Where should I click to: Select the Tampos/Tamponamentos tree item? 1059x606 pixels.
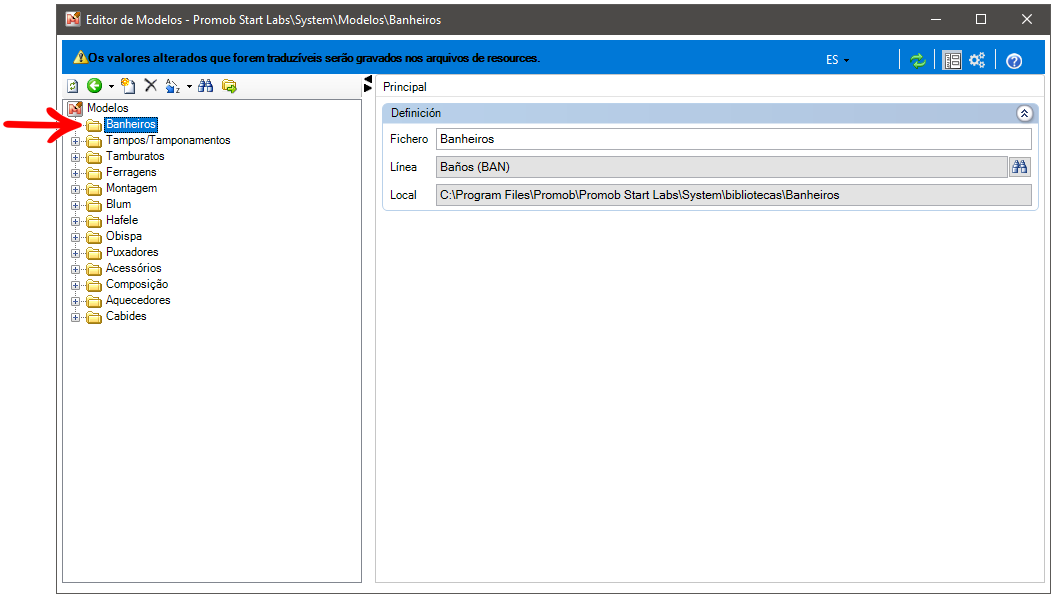(x=168, y=140)
